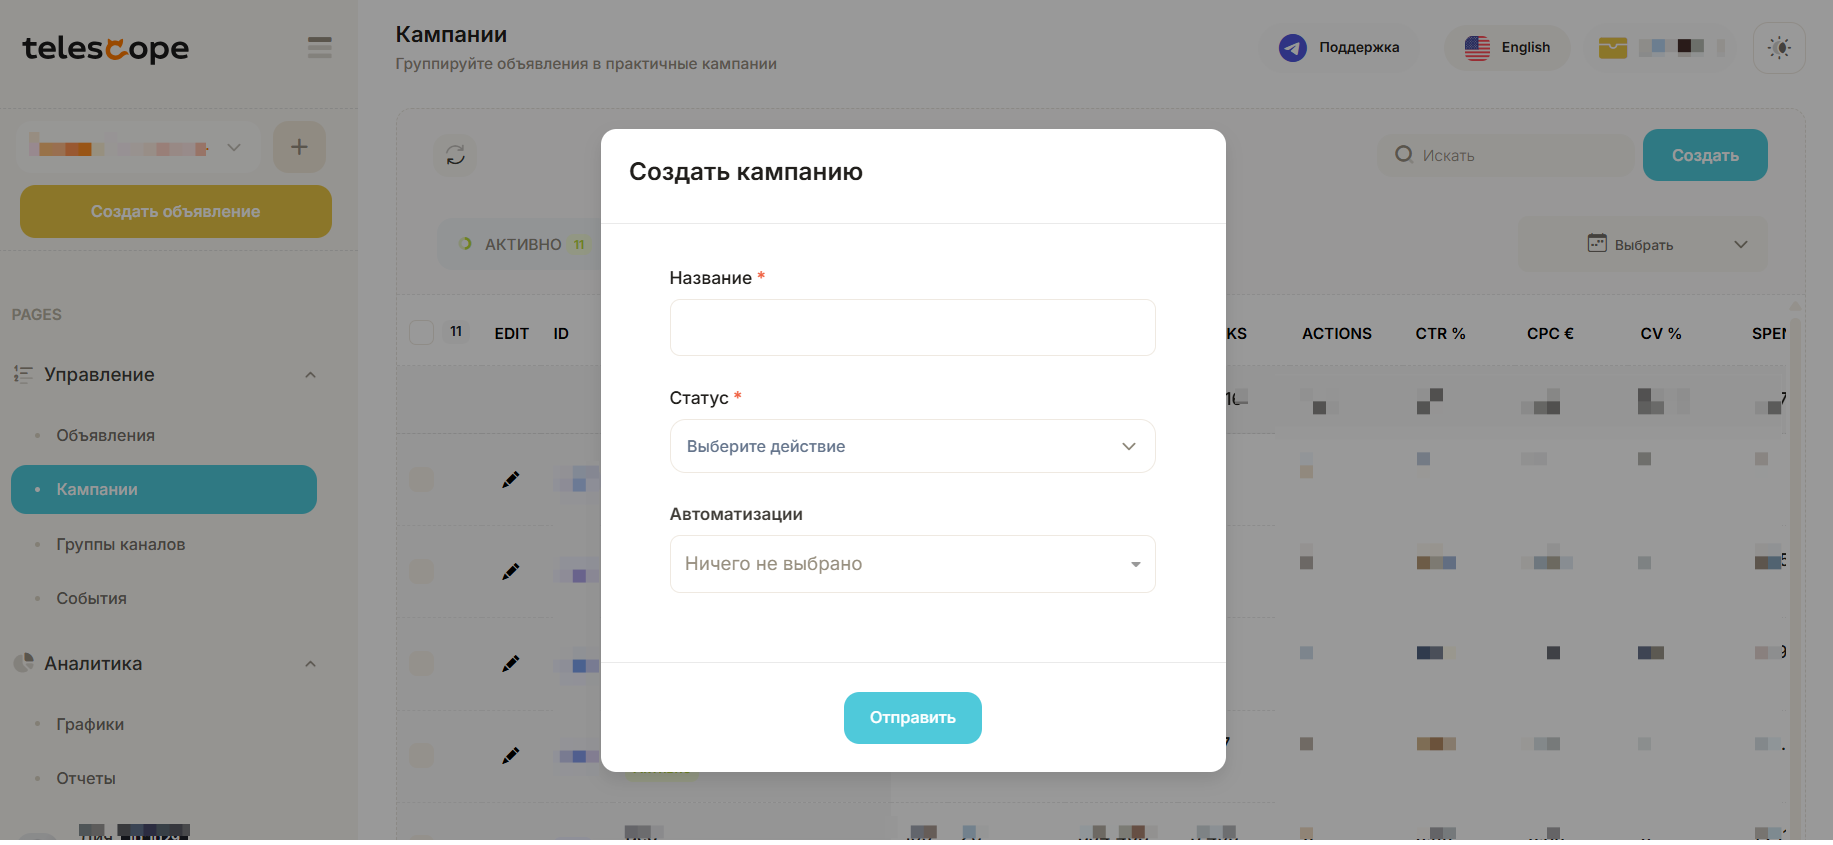Check the first campaign row checkbox
The height and width of the screenshot is (845, 1833).
click(x=421, y=480)
